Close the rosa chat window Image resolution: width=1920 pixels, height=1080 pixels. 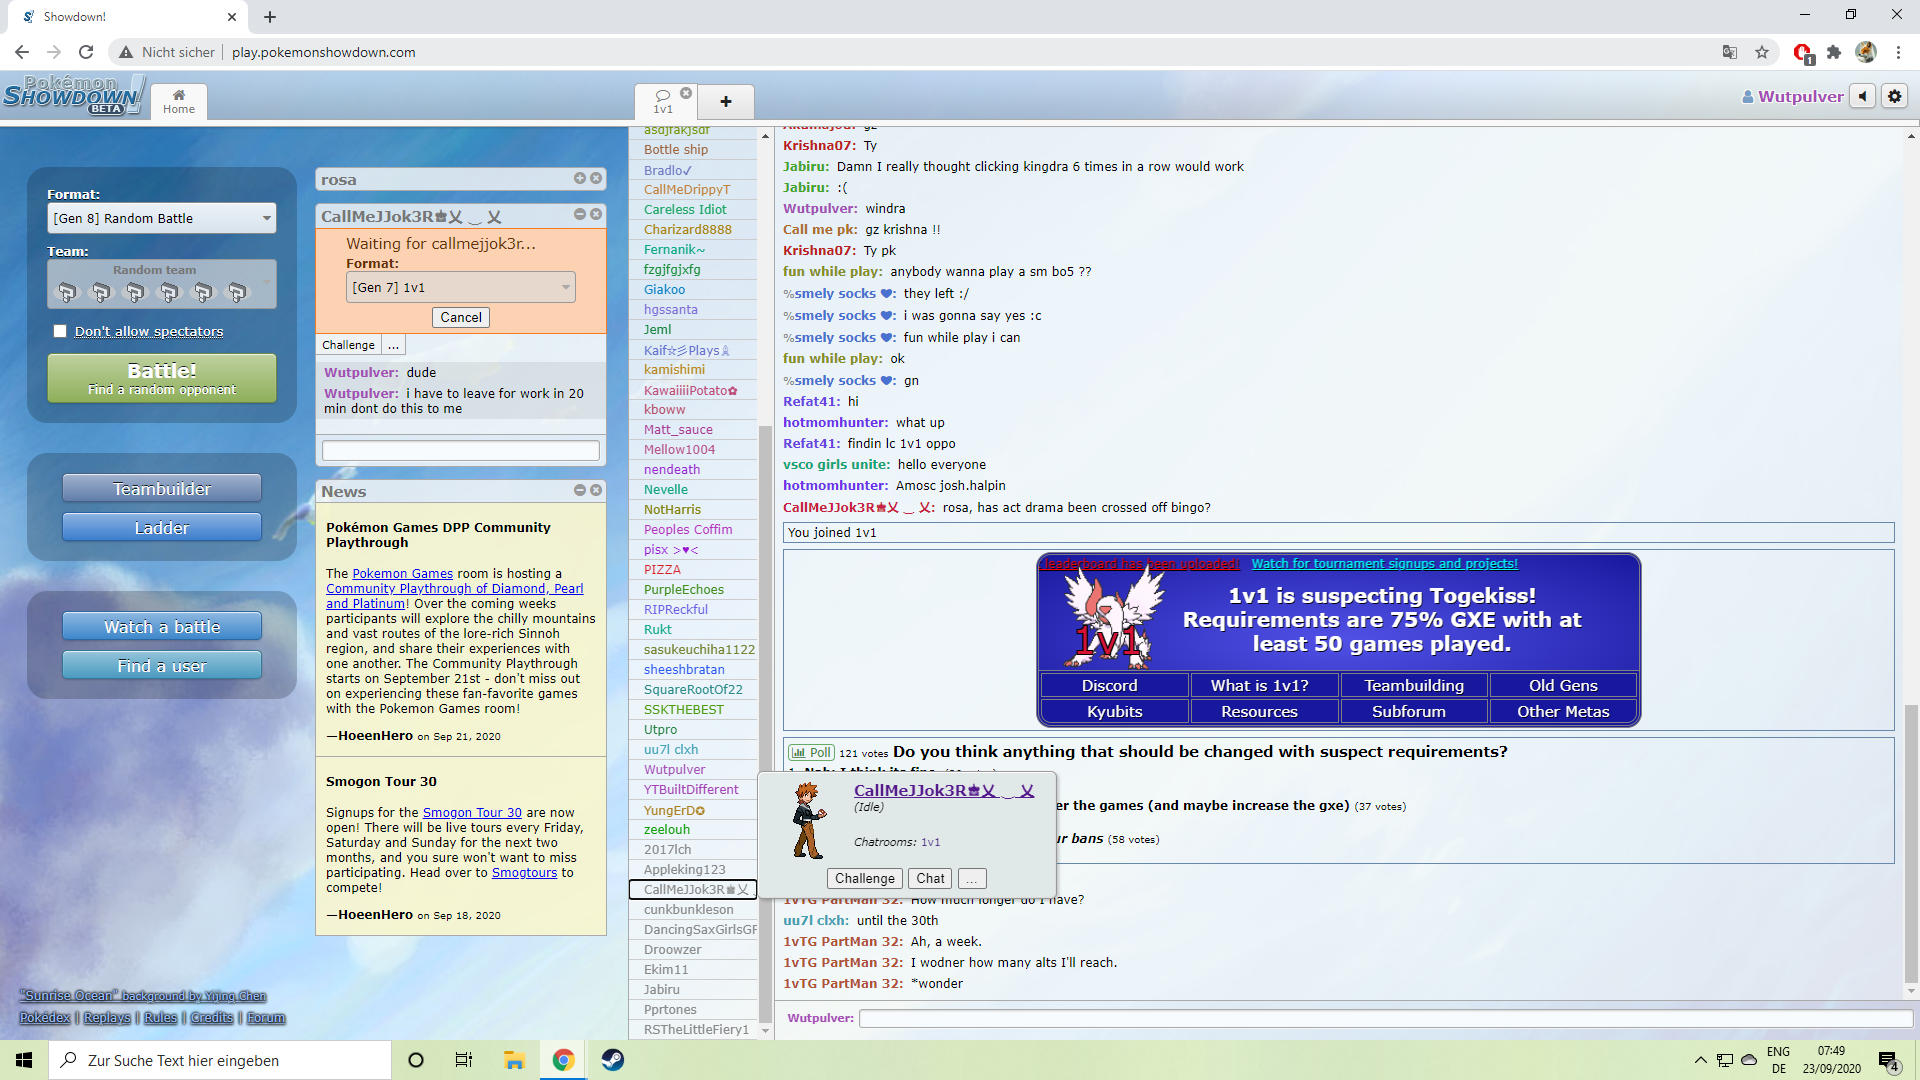pos(596,178)
